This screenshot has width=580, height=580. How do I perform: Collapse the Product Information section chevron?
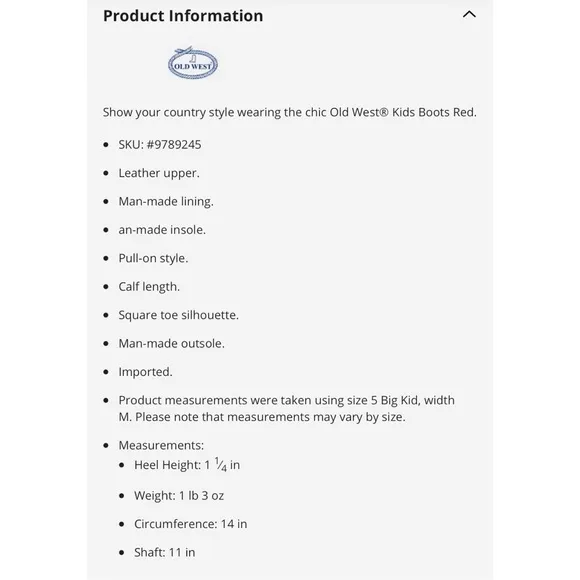point(469,14)
